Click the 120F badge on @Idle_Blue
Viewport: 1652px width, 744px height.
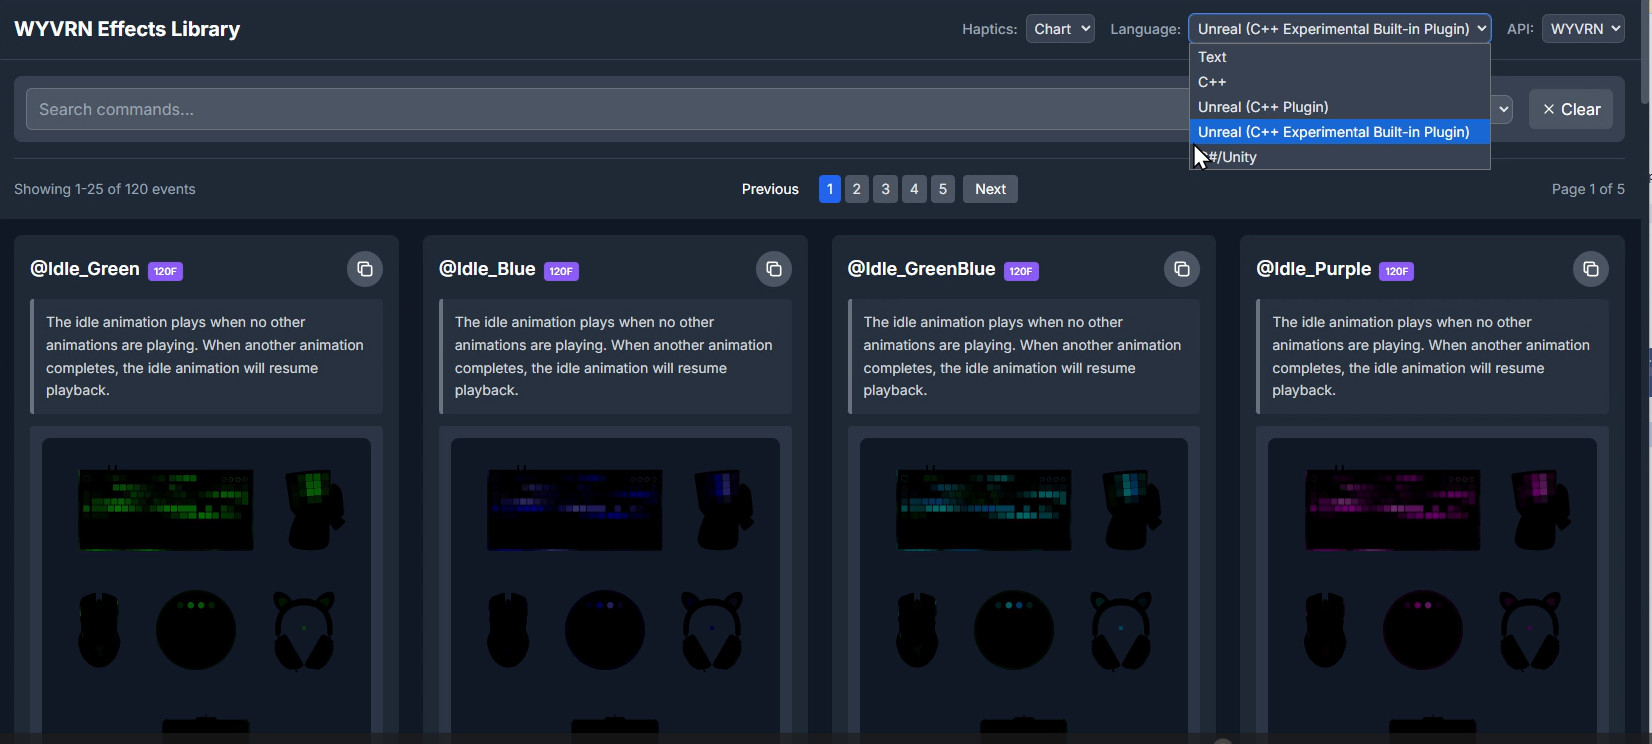point(561,271)
